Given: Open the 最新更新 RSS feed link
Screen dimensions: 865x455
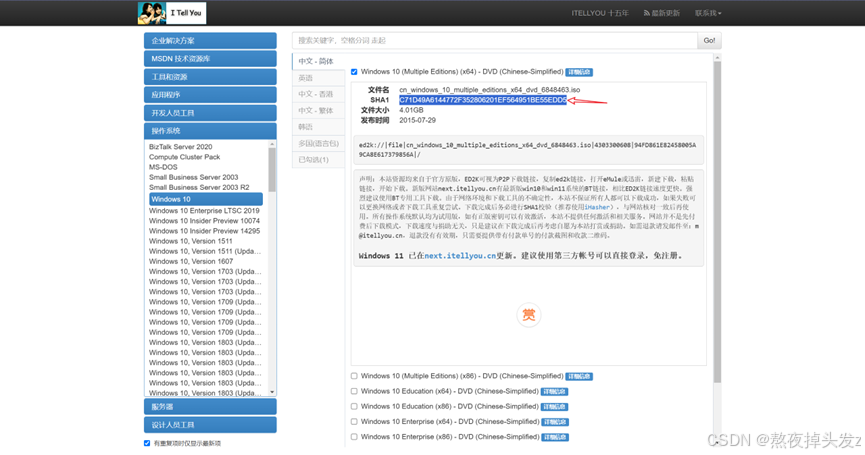Looking at the screenshot, I should (x=661, y=13).
